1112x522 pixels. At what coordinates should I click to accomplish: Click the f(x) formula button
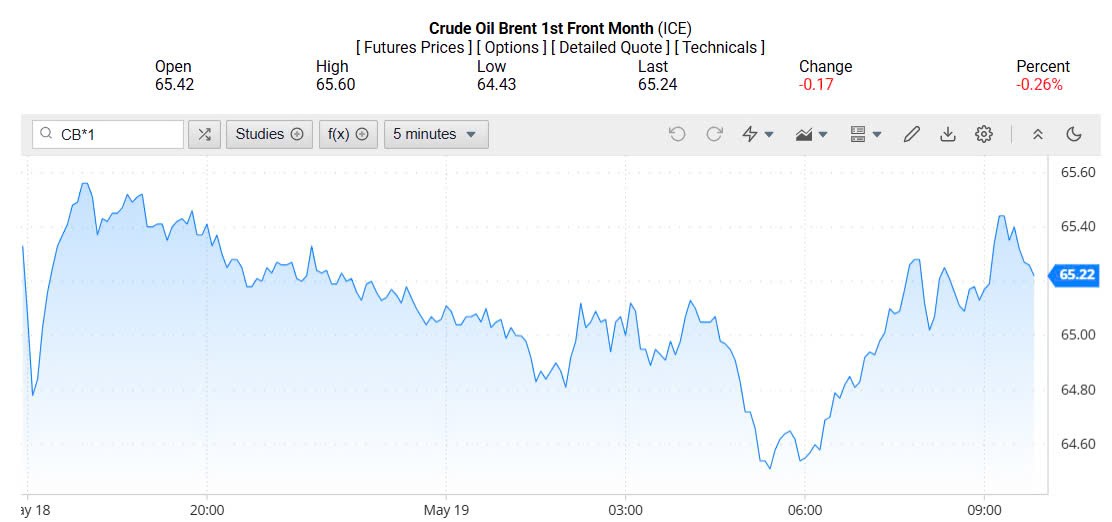point(348,134)
